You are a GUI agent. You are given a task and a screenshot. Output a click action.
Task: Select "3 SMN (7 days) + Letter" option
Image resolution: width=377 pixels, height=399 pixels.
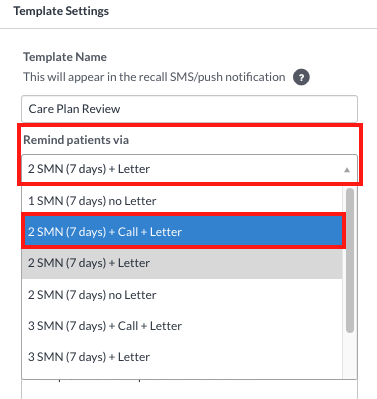(182, 357)
